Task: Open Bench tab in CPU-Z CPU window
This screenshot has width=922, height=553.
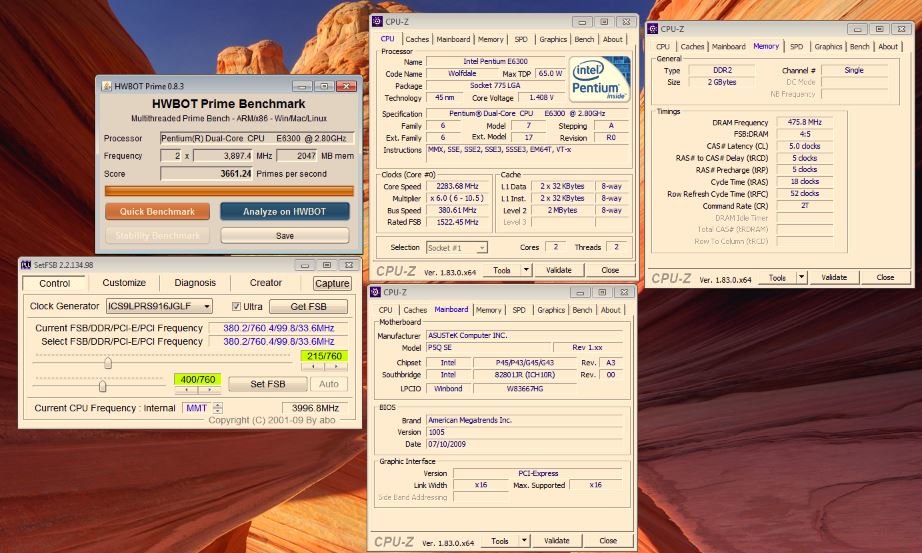Action: [x=584, y=39]
